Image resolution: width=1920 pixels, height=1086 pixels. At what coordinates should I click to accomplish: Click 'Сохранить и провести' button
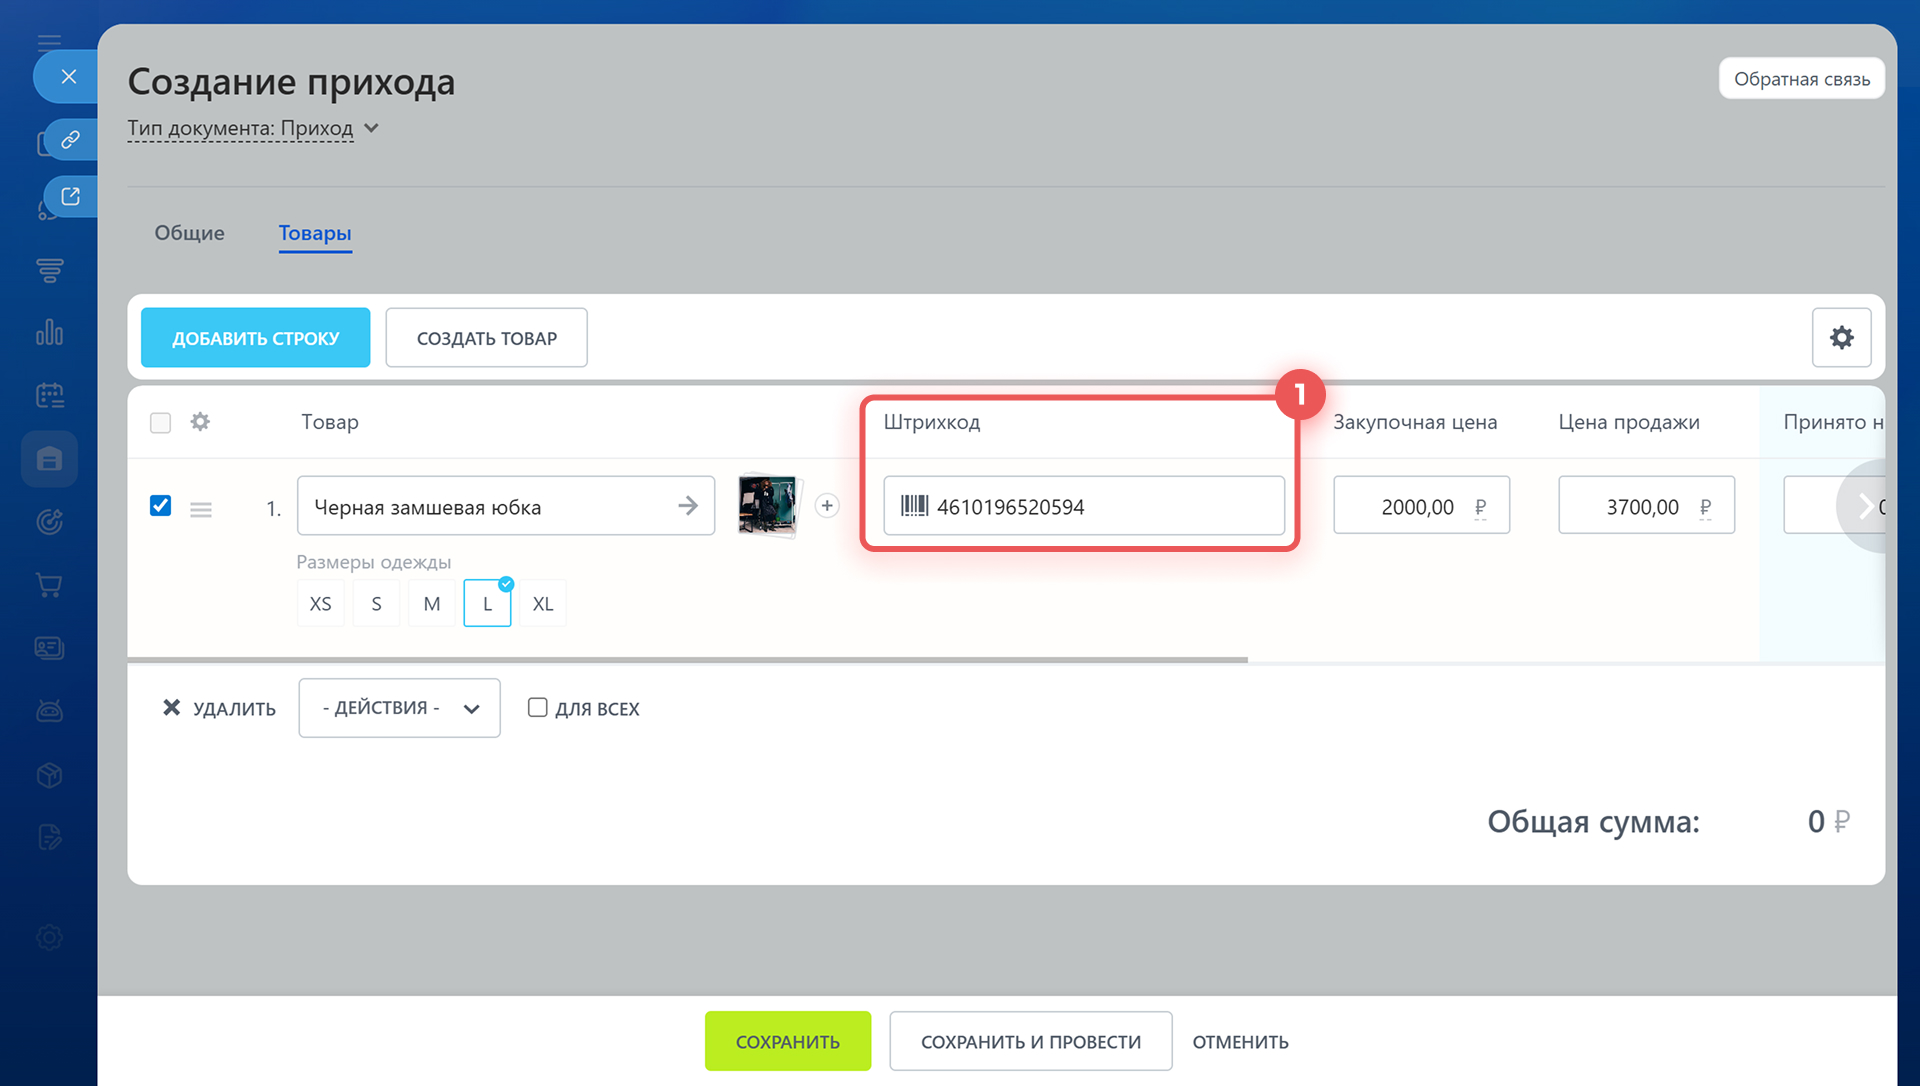(x=1030, y=1042)
